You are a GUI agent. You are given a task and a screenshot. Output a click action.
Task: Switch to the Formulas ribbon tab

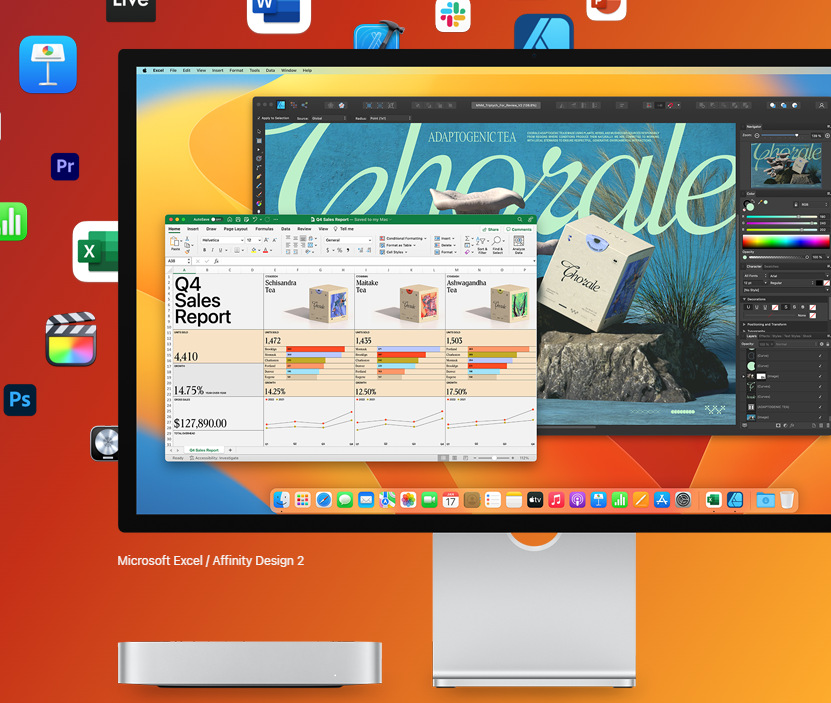[x=264, y=229]
